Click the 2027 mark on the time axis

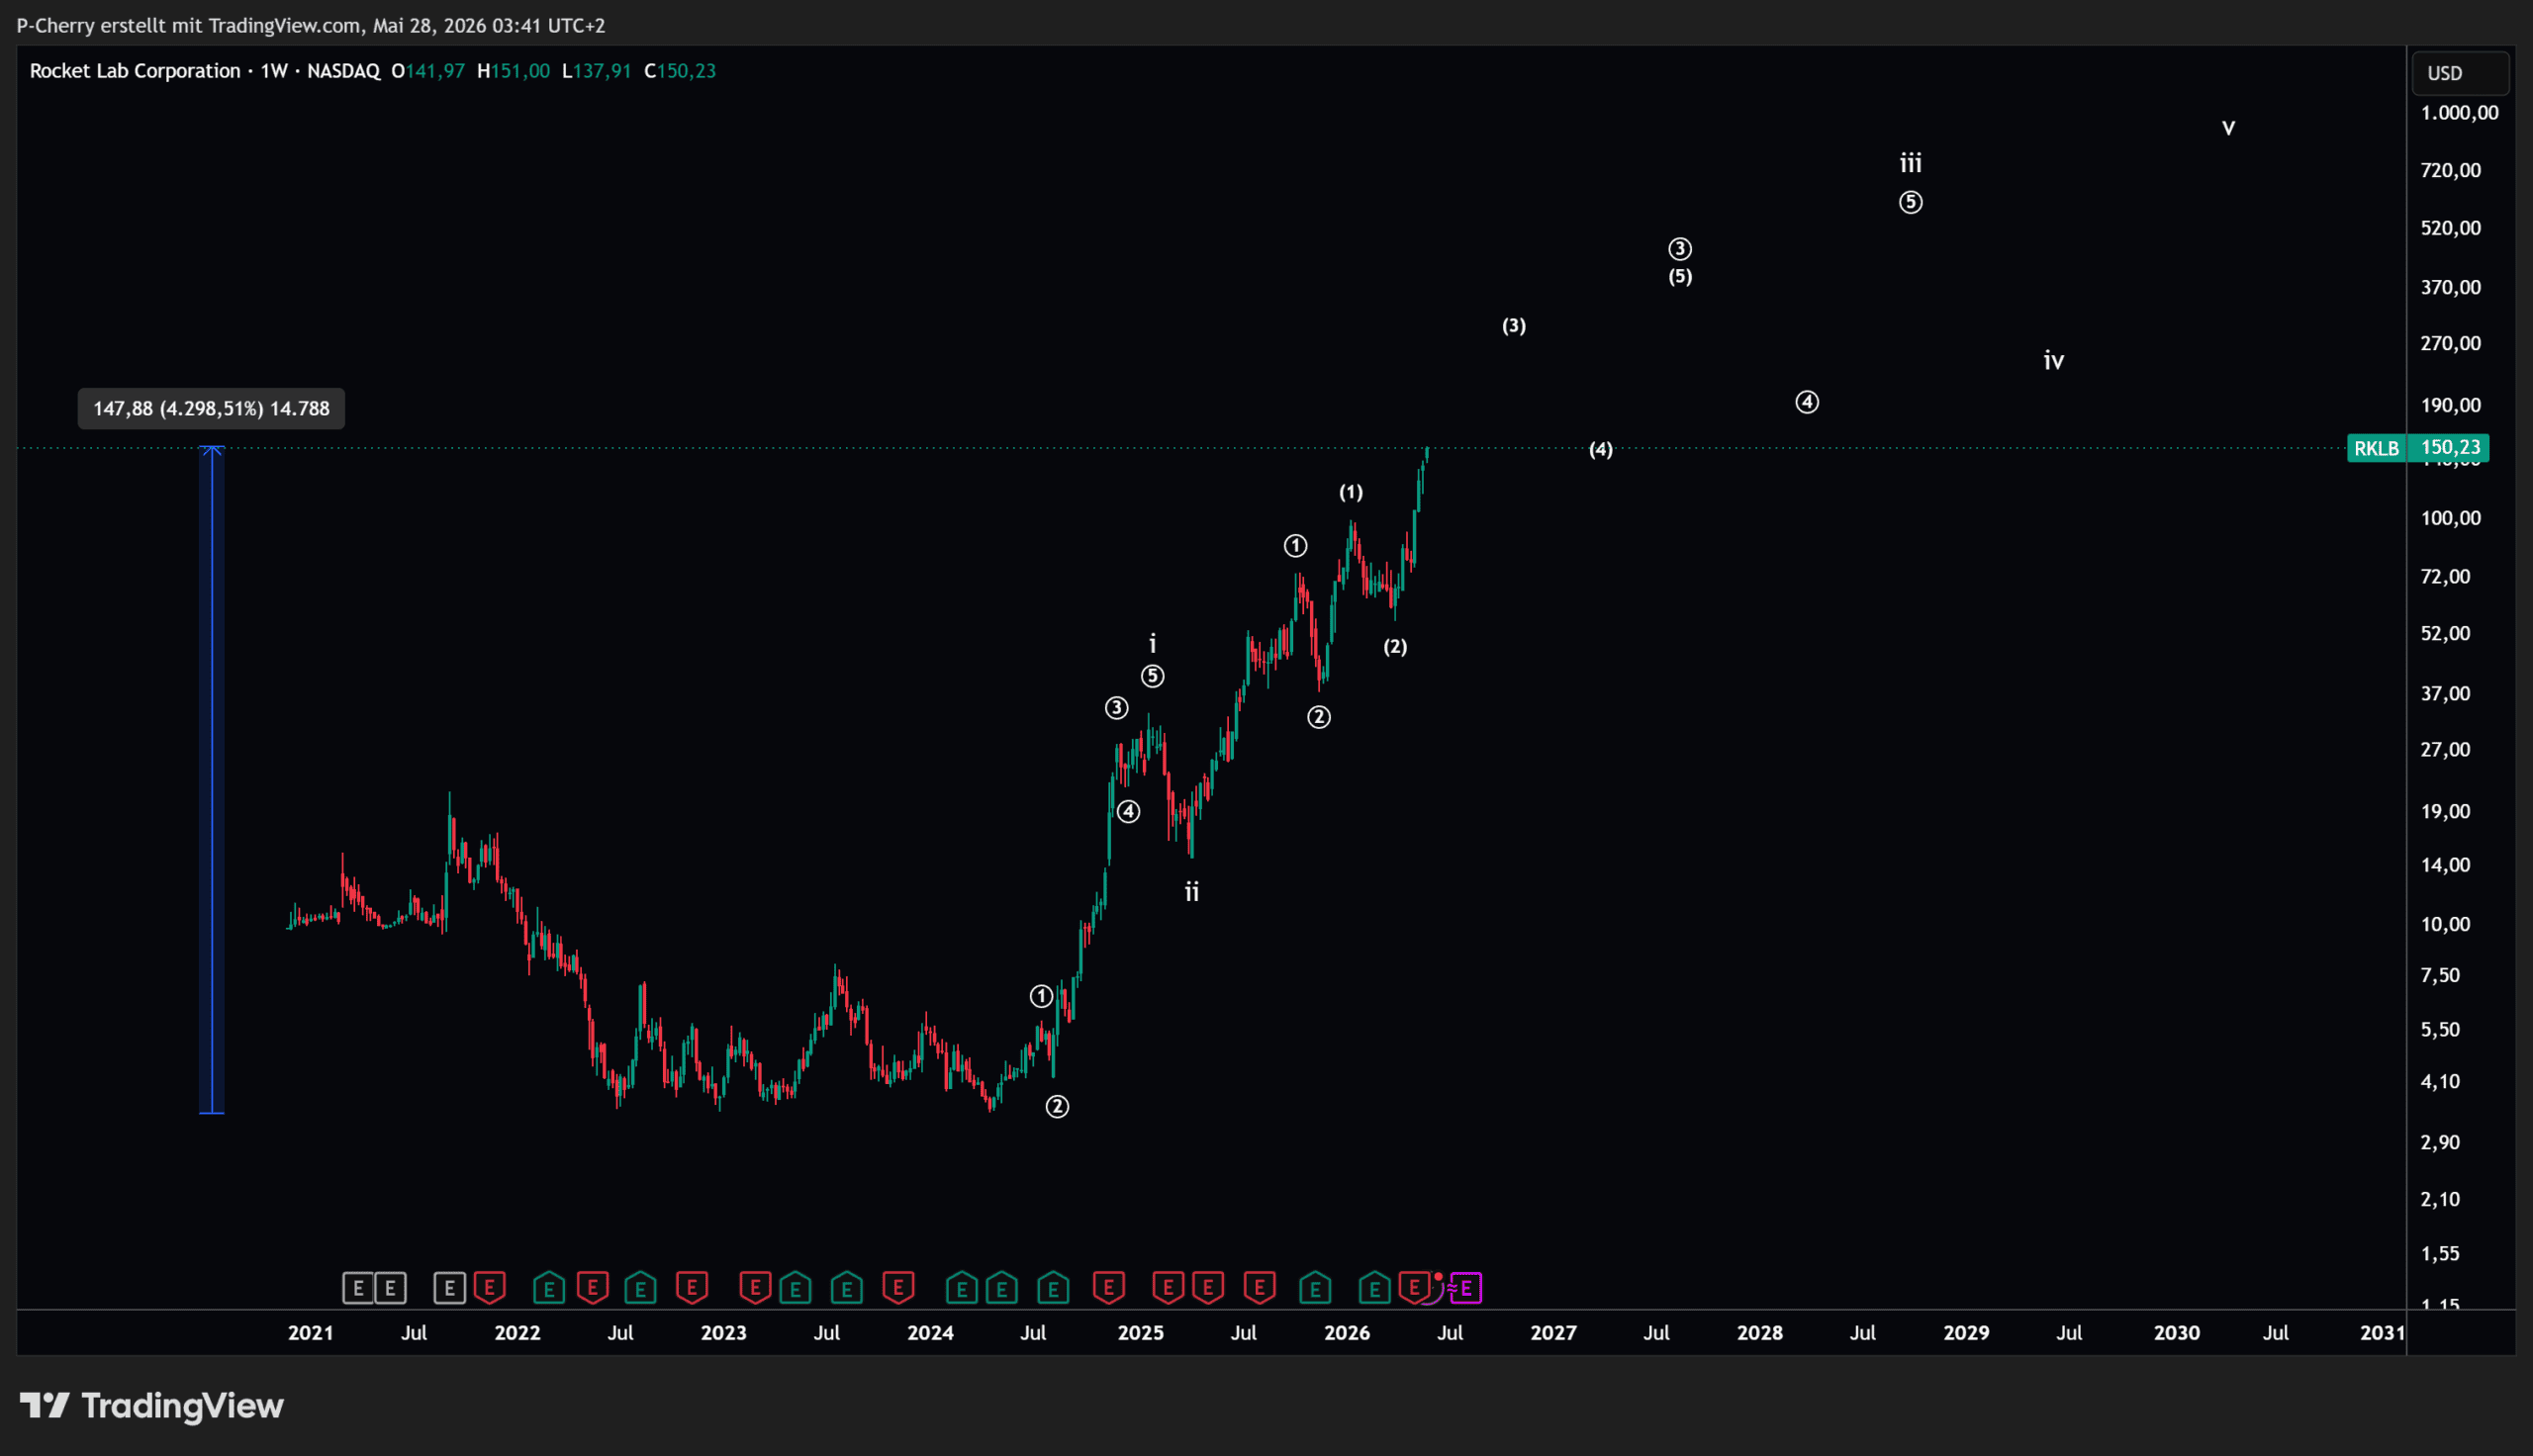click(x=1553, y=1333)
